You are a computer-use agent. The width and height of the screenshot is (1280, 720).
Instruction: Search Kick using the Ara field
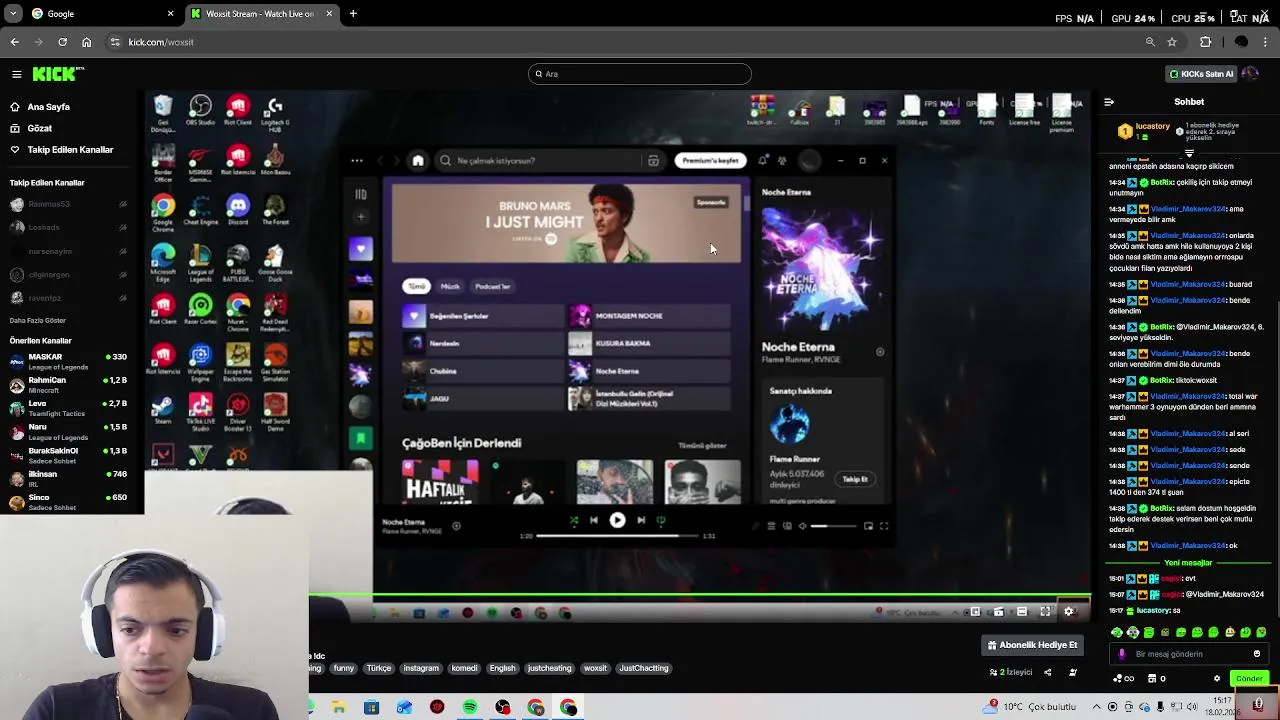[640, 74]
